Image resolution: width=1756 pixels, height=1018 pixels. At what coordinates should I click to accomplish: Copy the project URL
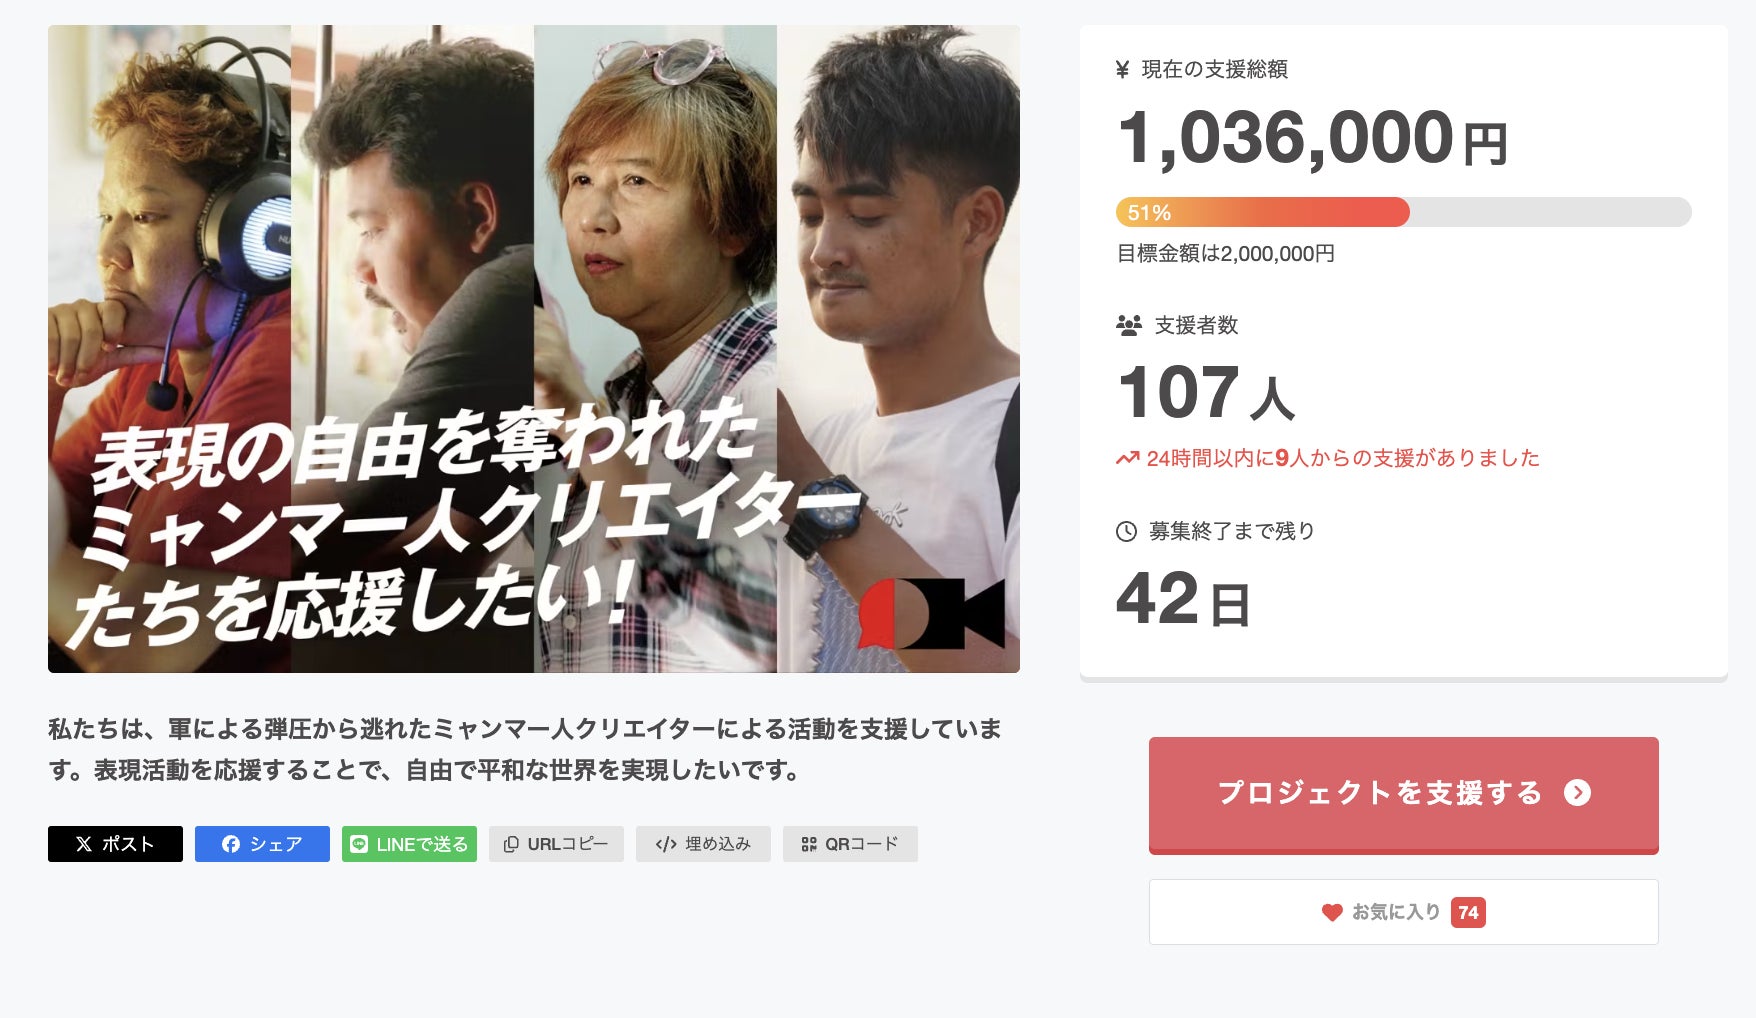[556, 844]
